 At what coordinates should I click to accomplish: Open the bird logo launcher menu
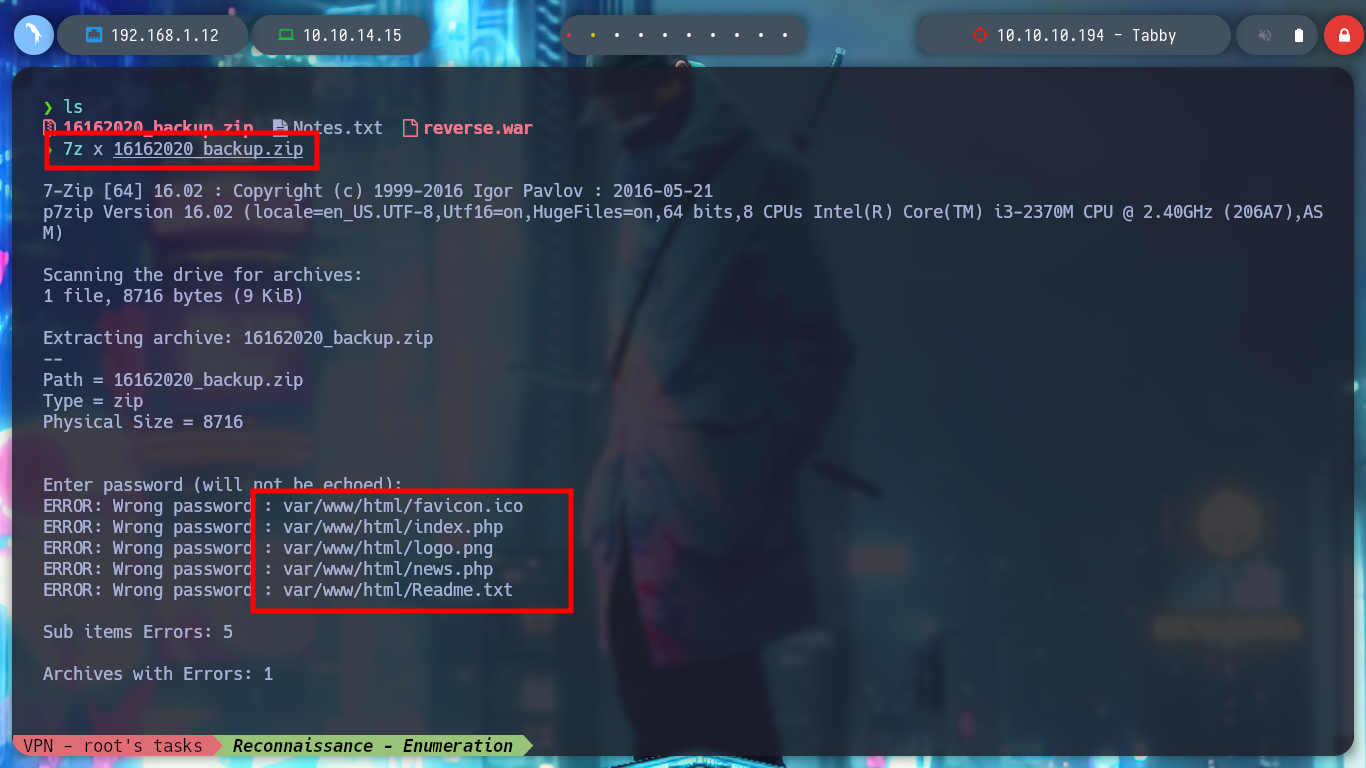point(33,35)
